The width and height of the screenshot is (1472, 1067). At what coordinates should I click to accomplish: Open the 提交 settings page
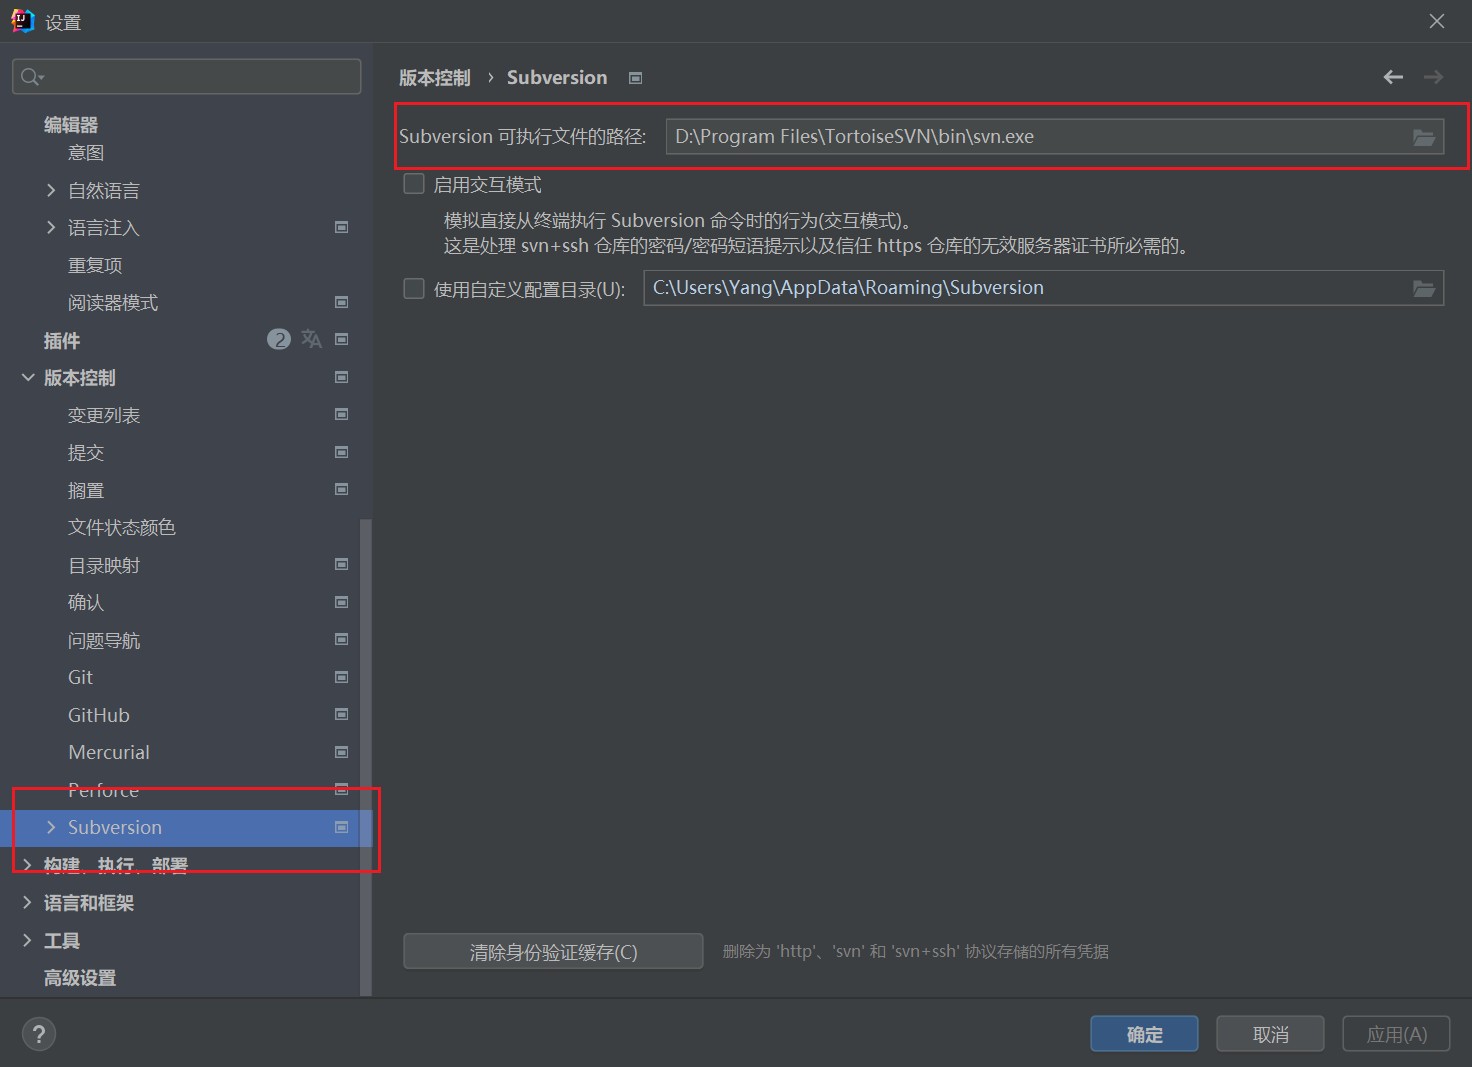pos(86,453)
